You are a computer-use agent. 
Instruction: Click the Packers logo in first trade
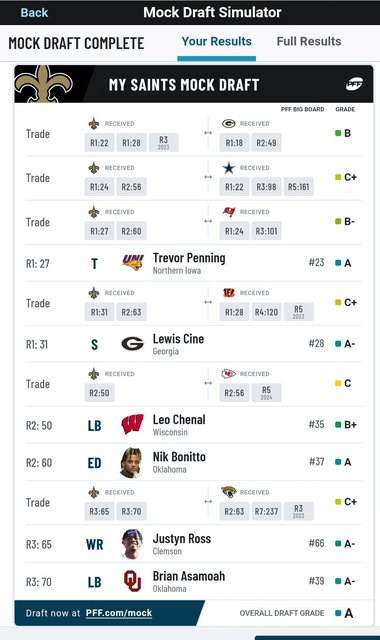229,123
